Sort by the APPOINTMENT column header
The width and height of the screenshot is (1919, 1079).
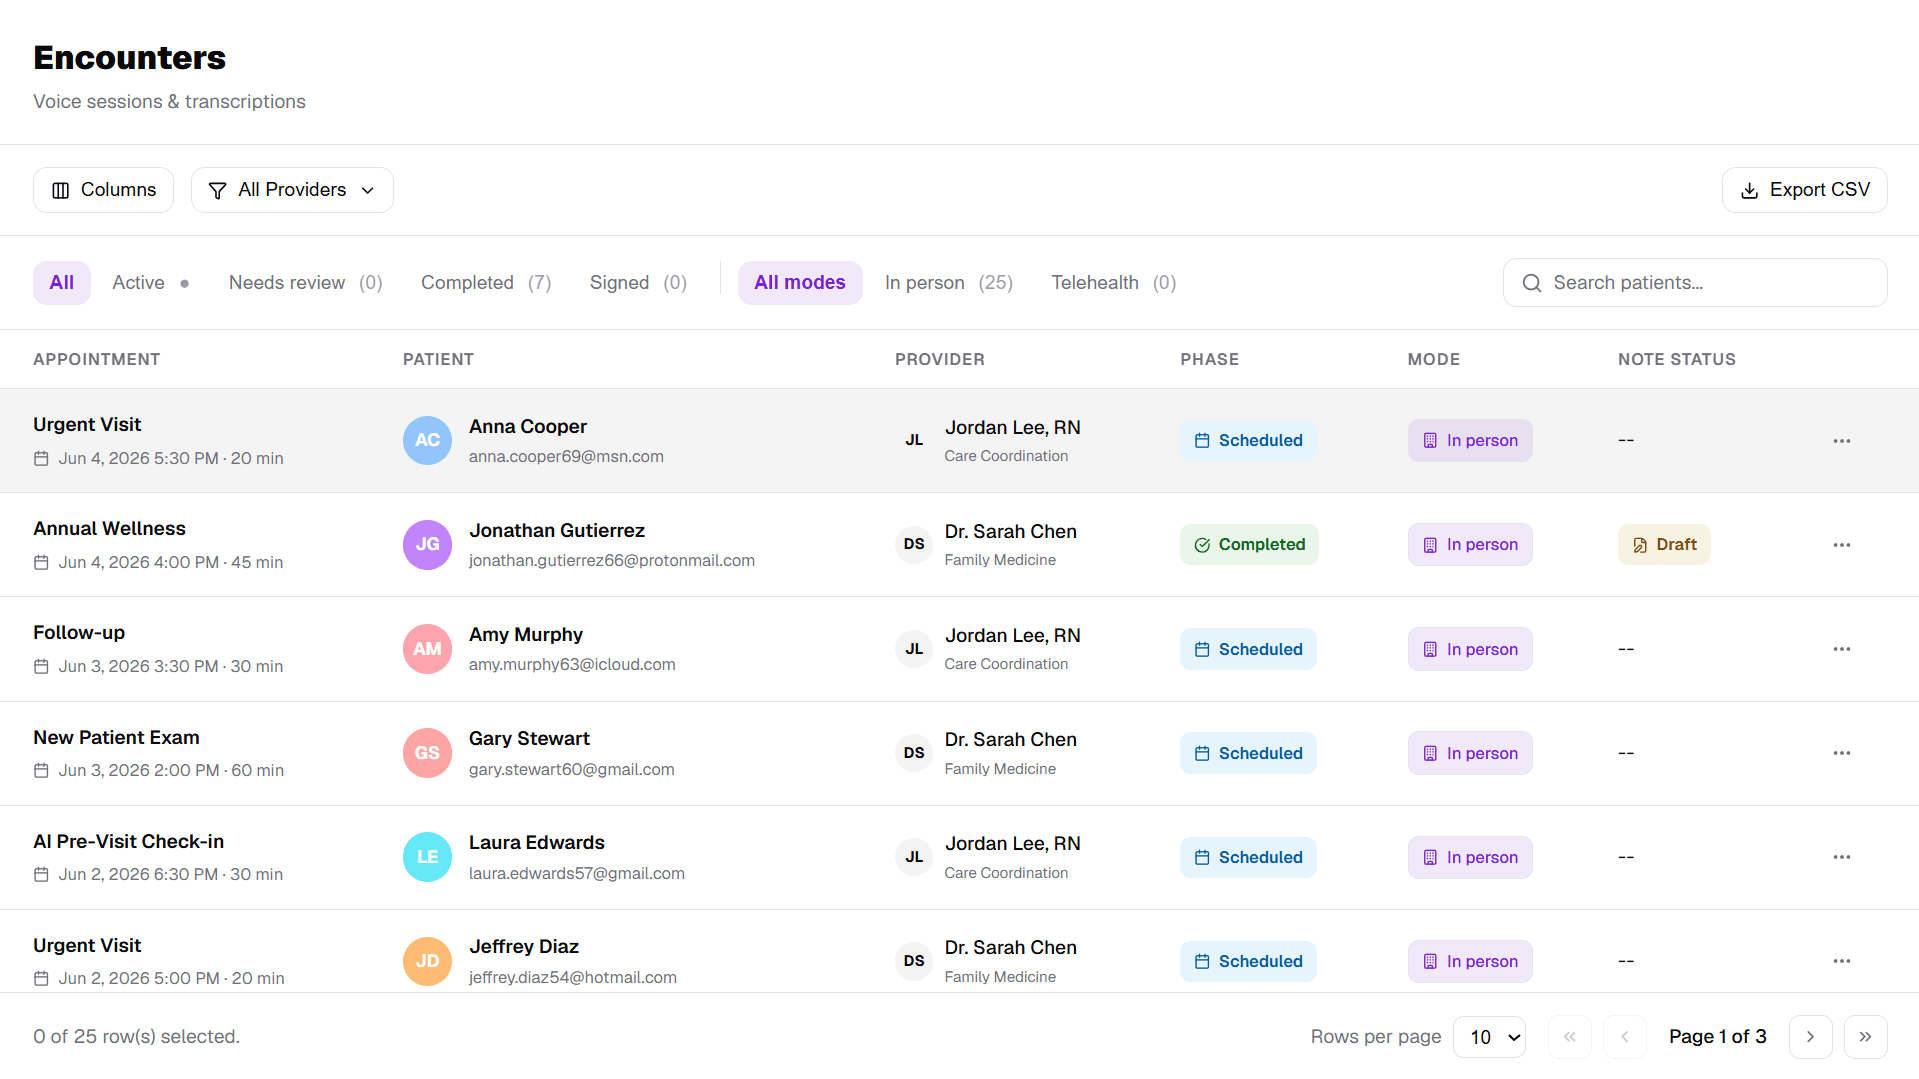pyautogui.click(x=96, y=360)
